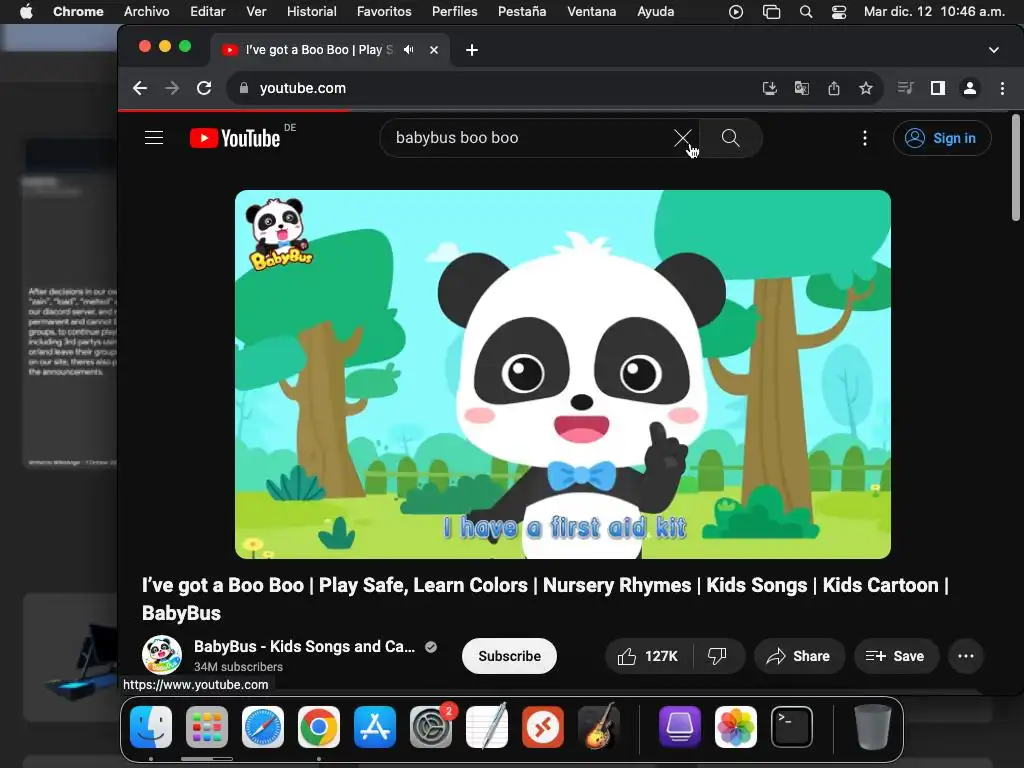Open the Apple menu

coord(26,12)
